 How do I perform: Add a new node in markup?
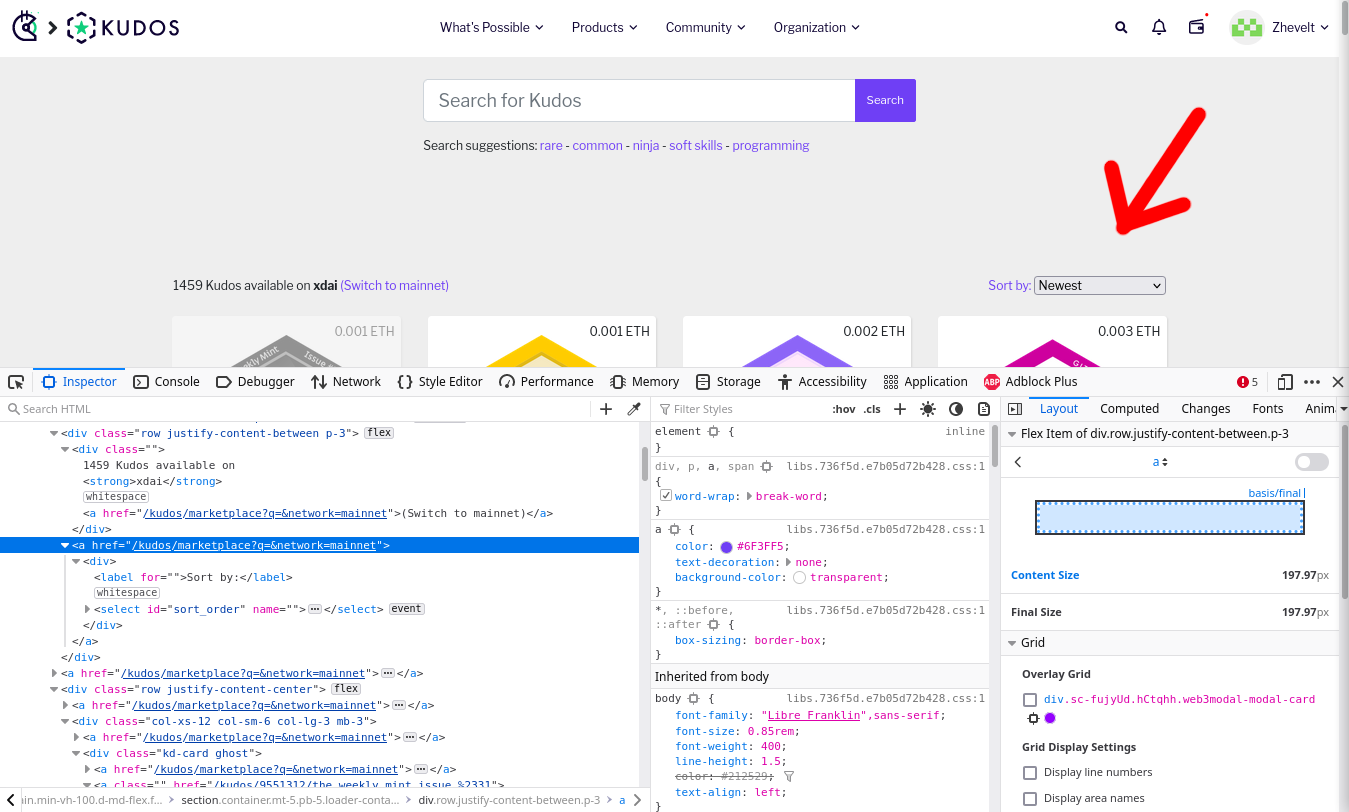pos(606,409)
